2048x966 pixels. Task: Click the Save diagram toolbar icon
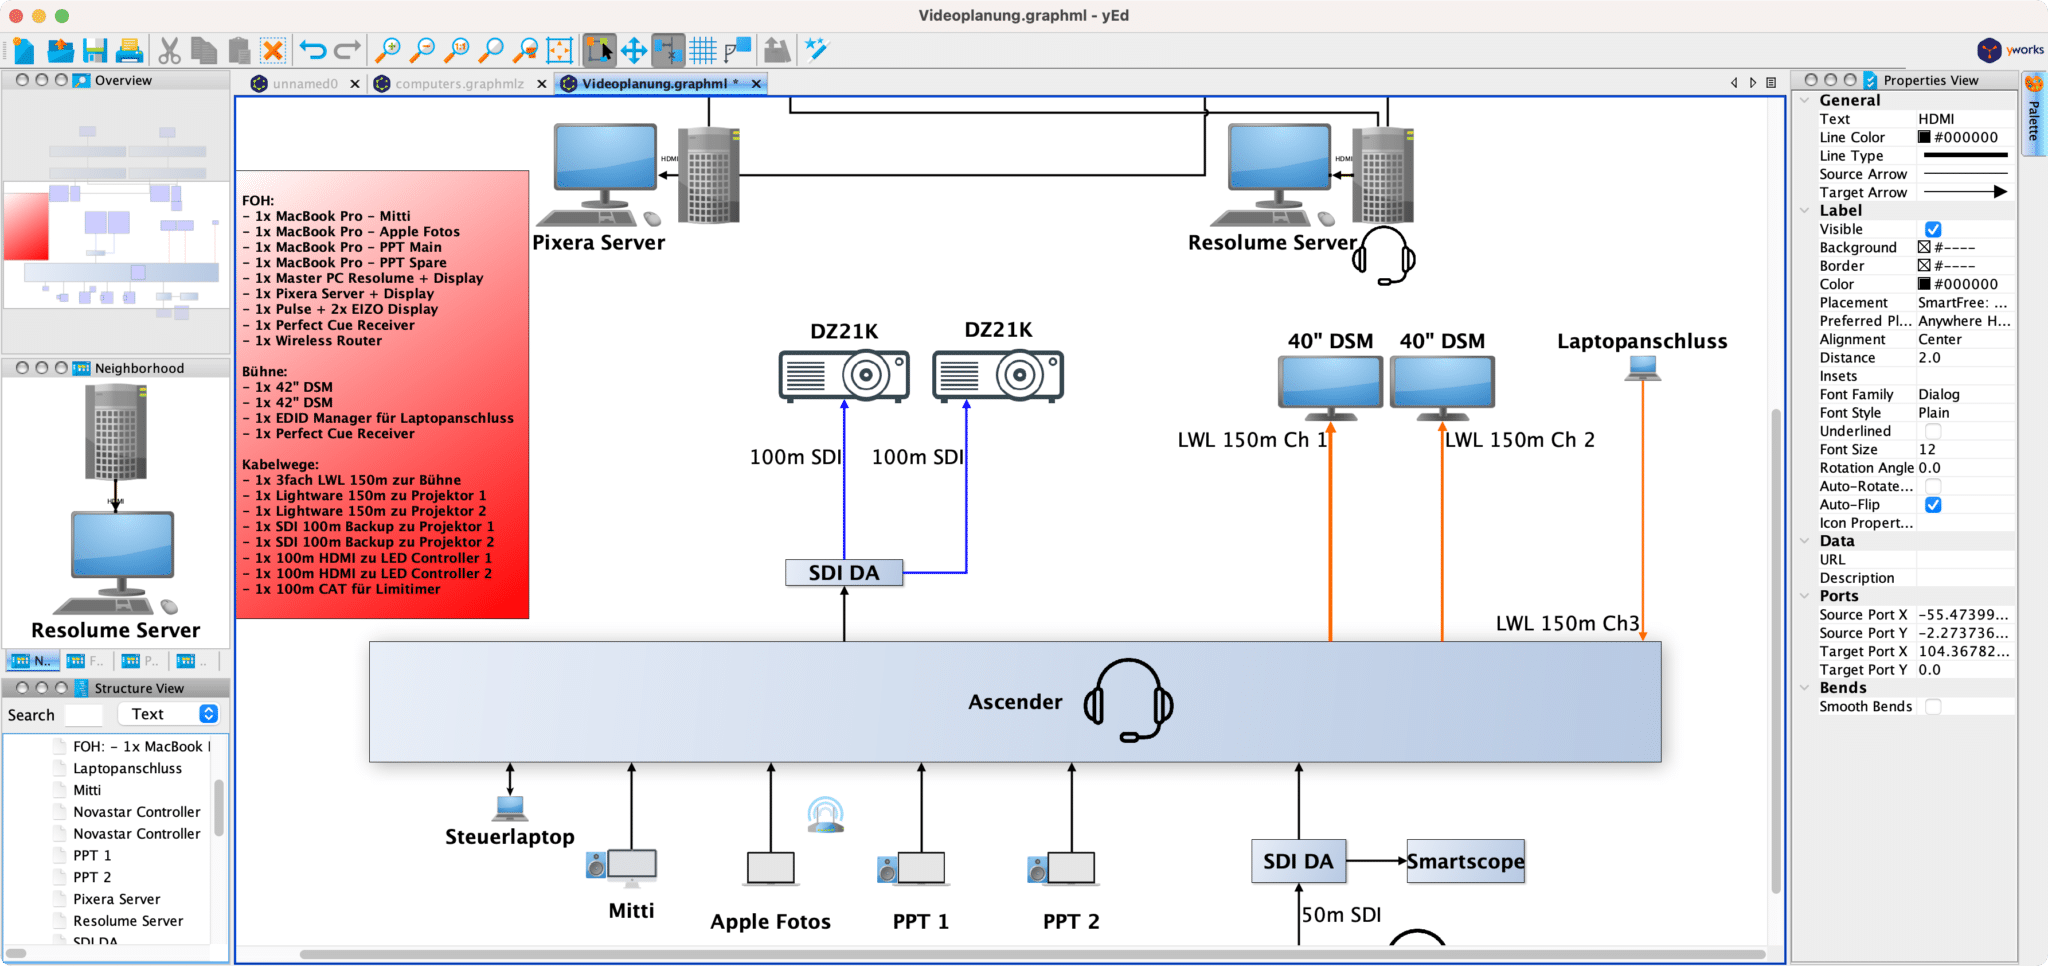point(95,50)
